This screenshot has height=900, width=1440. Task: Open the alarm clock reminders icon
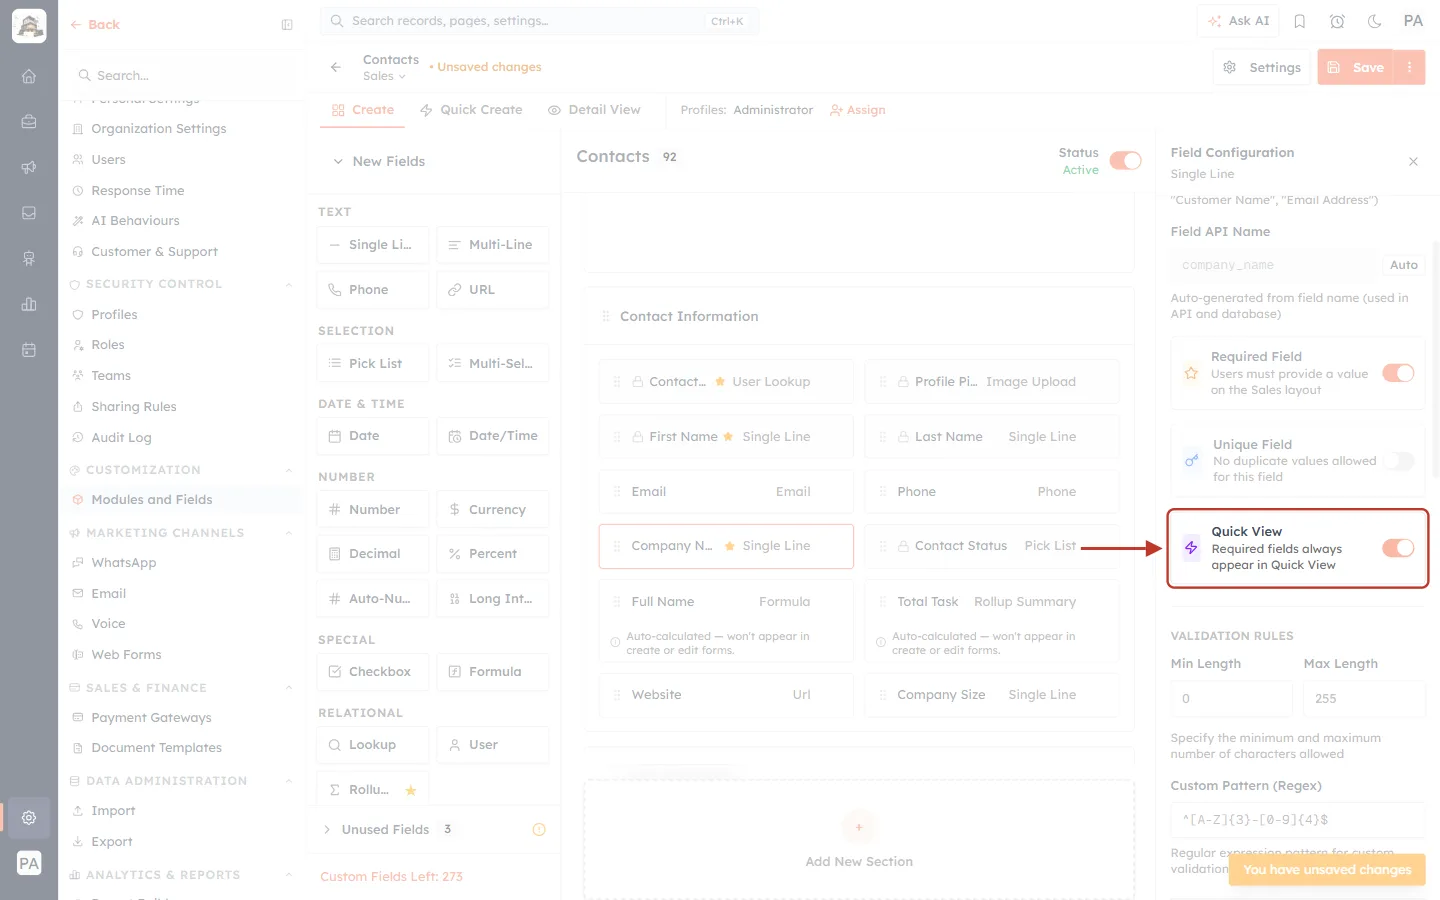coord(1337,21)
